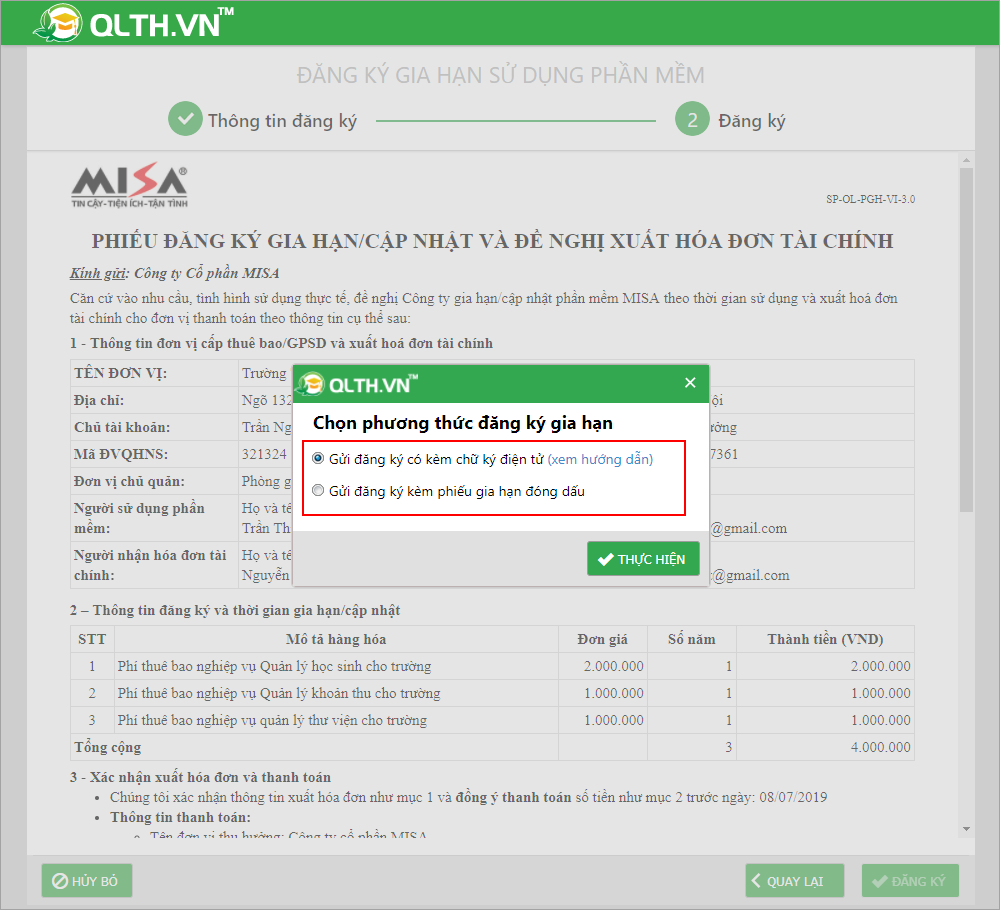Click the document scrollbar up arrow
1000x910 pixels.
pos(966,160)
